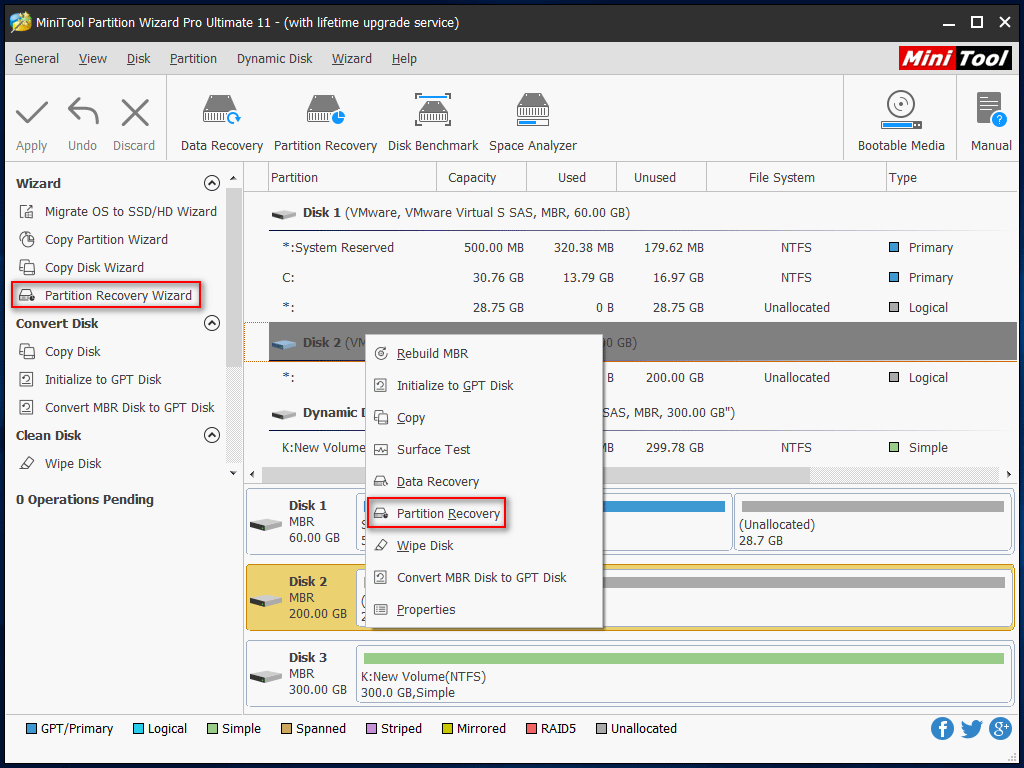Click the Apply checkmark icon
The height and width of the screenshot is (768, 1024).
coord(31,113)
